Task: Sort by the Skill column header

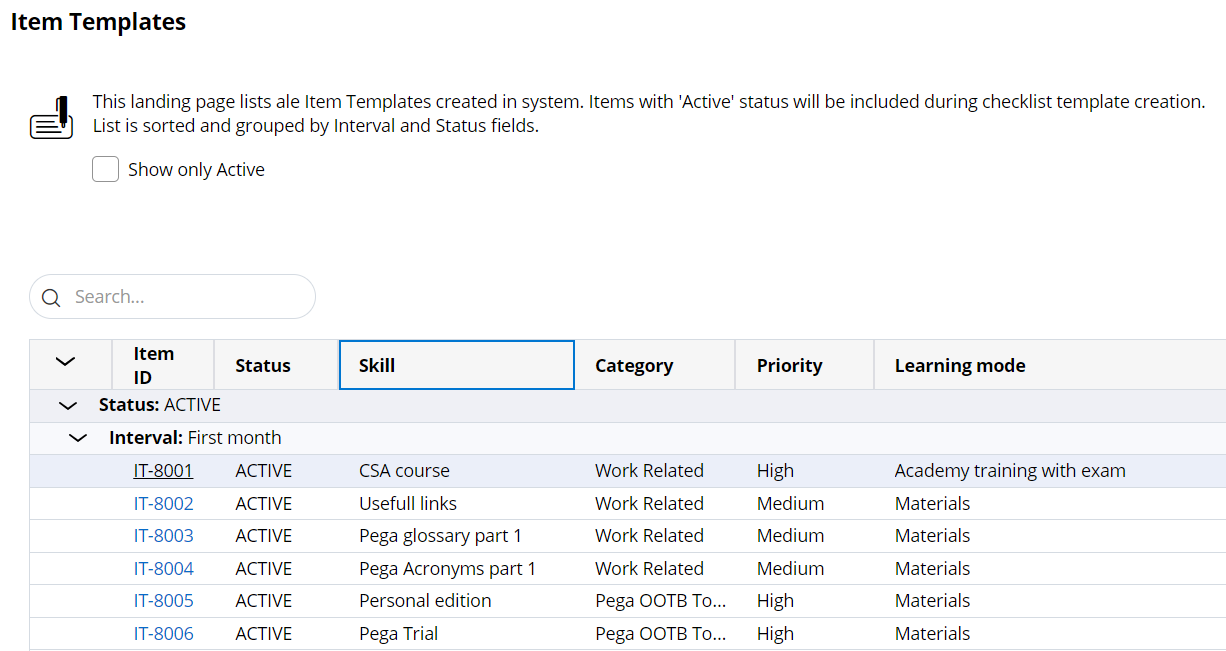Action: click(456, 365)
